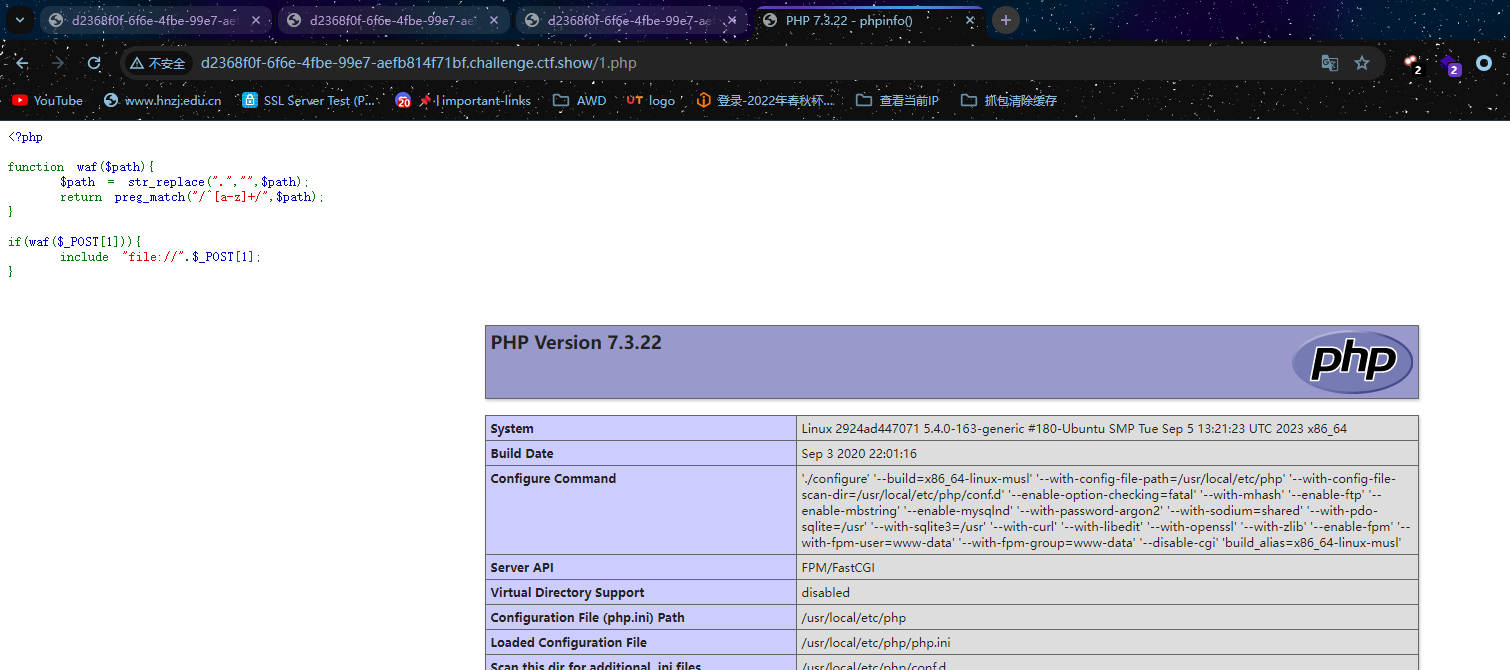Close the PHP 7.3.22 phpinfo tab
Image resolution: width=1510 pixels, height=670 pixels.
pos(969,20)
